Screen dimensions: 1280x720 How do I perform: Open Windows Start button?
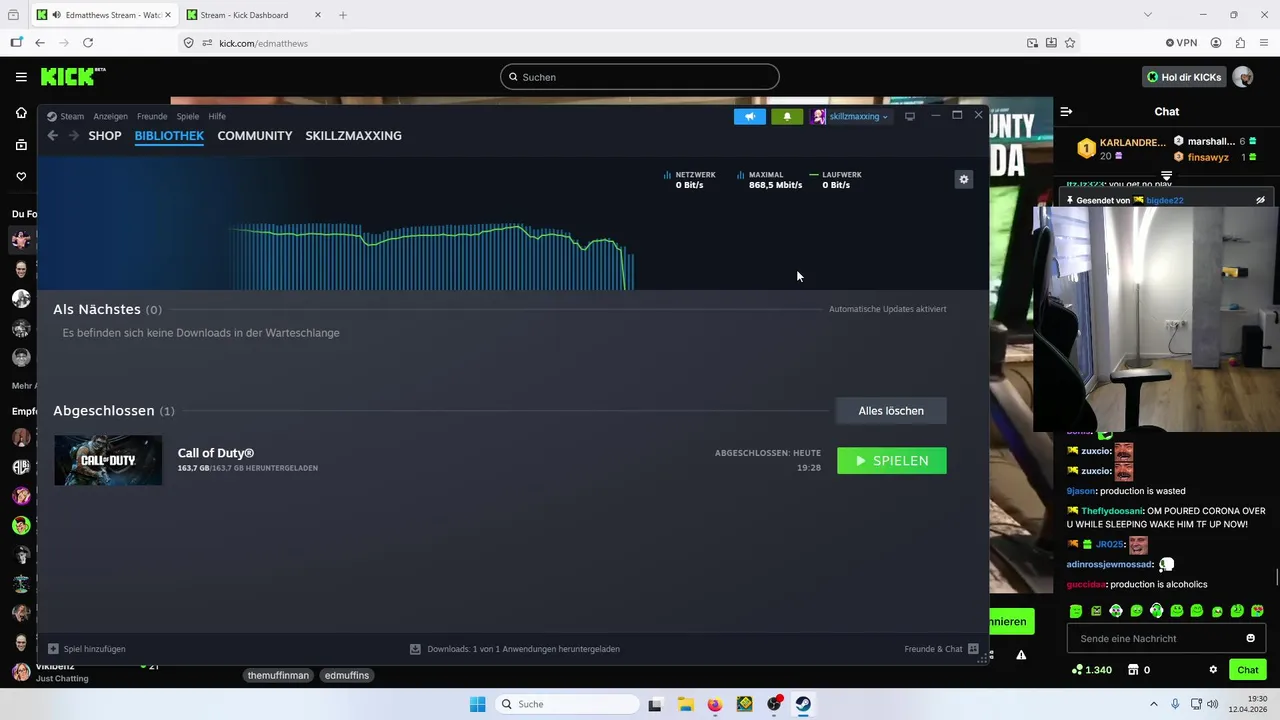478,704
